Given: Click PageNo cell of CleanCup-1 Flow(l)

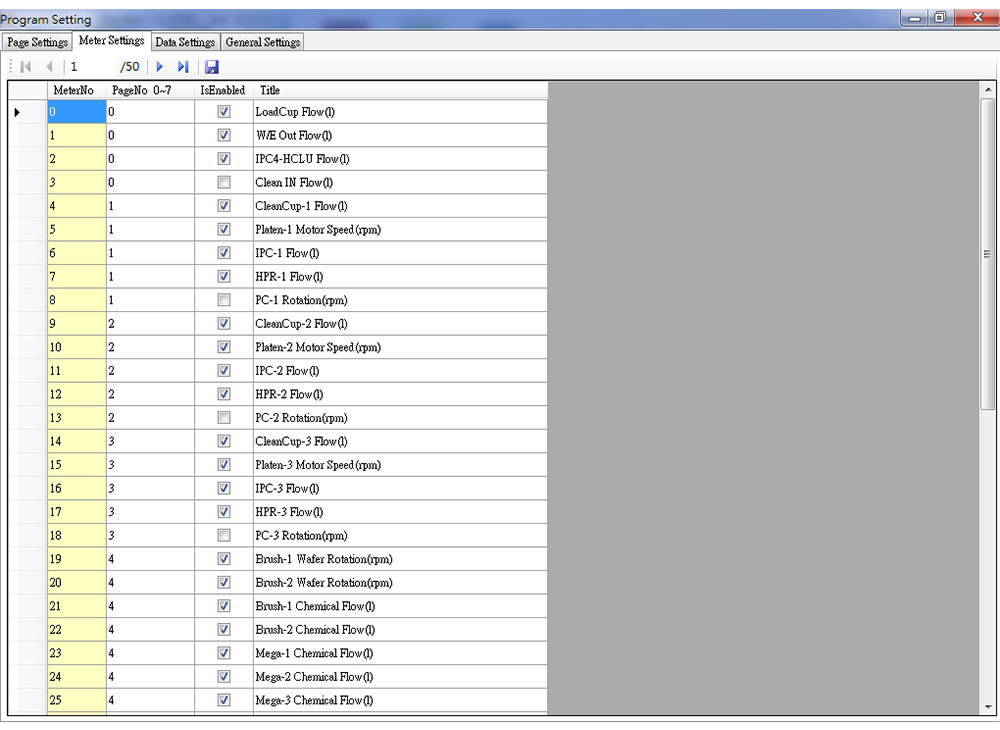Looking at the screenshot, I should click(150, 206).
